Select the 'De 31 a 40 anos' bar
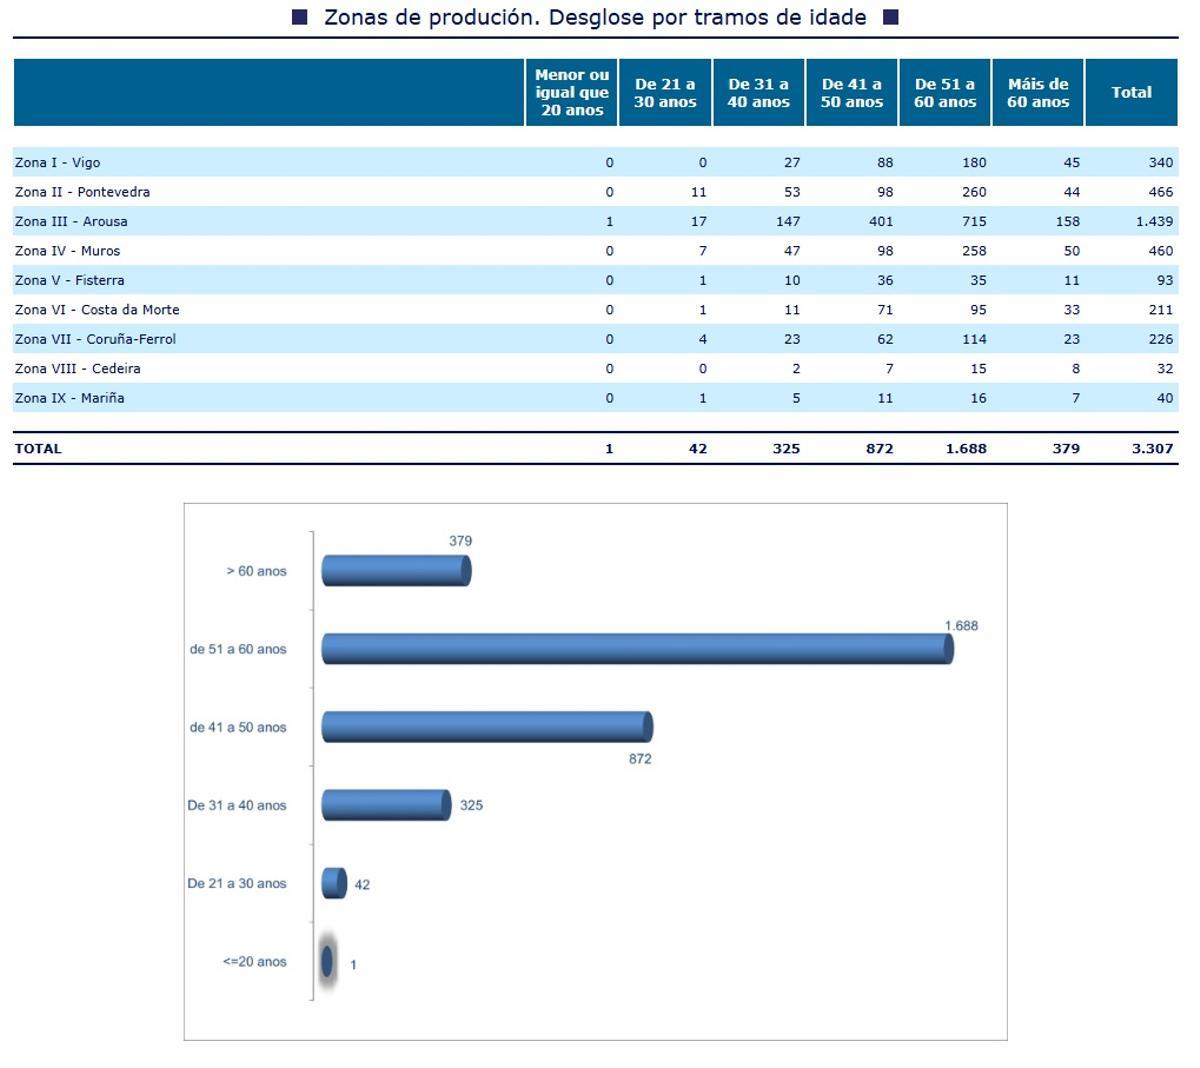This screenshot has height=1068, width=1200. (x=385, y=805)
